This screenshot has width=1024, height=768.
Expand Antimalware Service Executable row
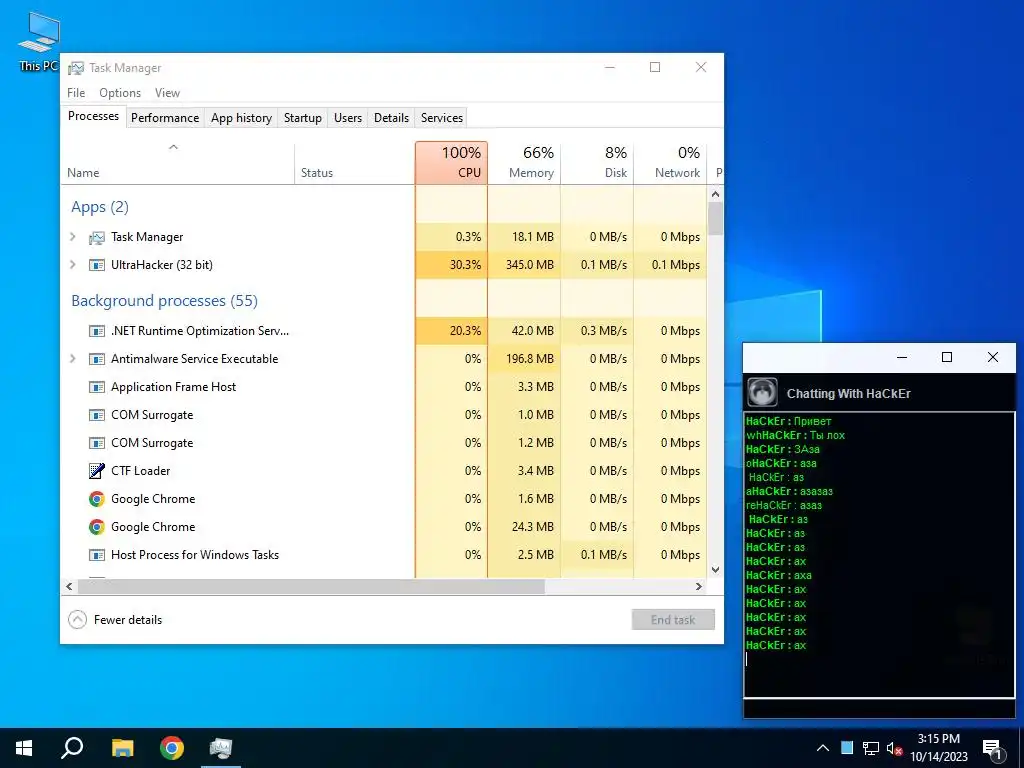coord(73,359)
